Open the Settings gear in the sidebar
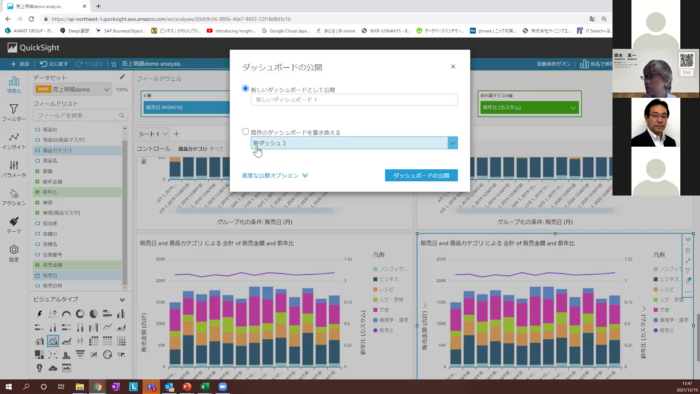Image resolution: width=700 pixels, height=394 pixels. pyautogui.click(x=14, y=253)
